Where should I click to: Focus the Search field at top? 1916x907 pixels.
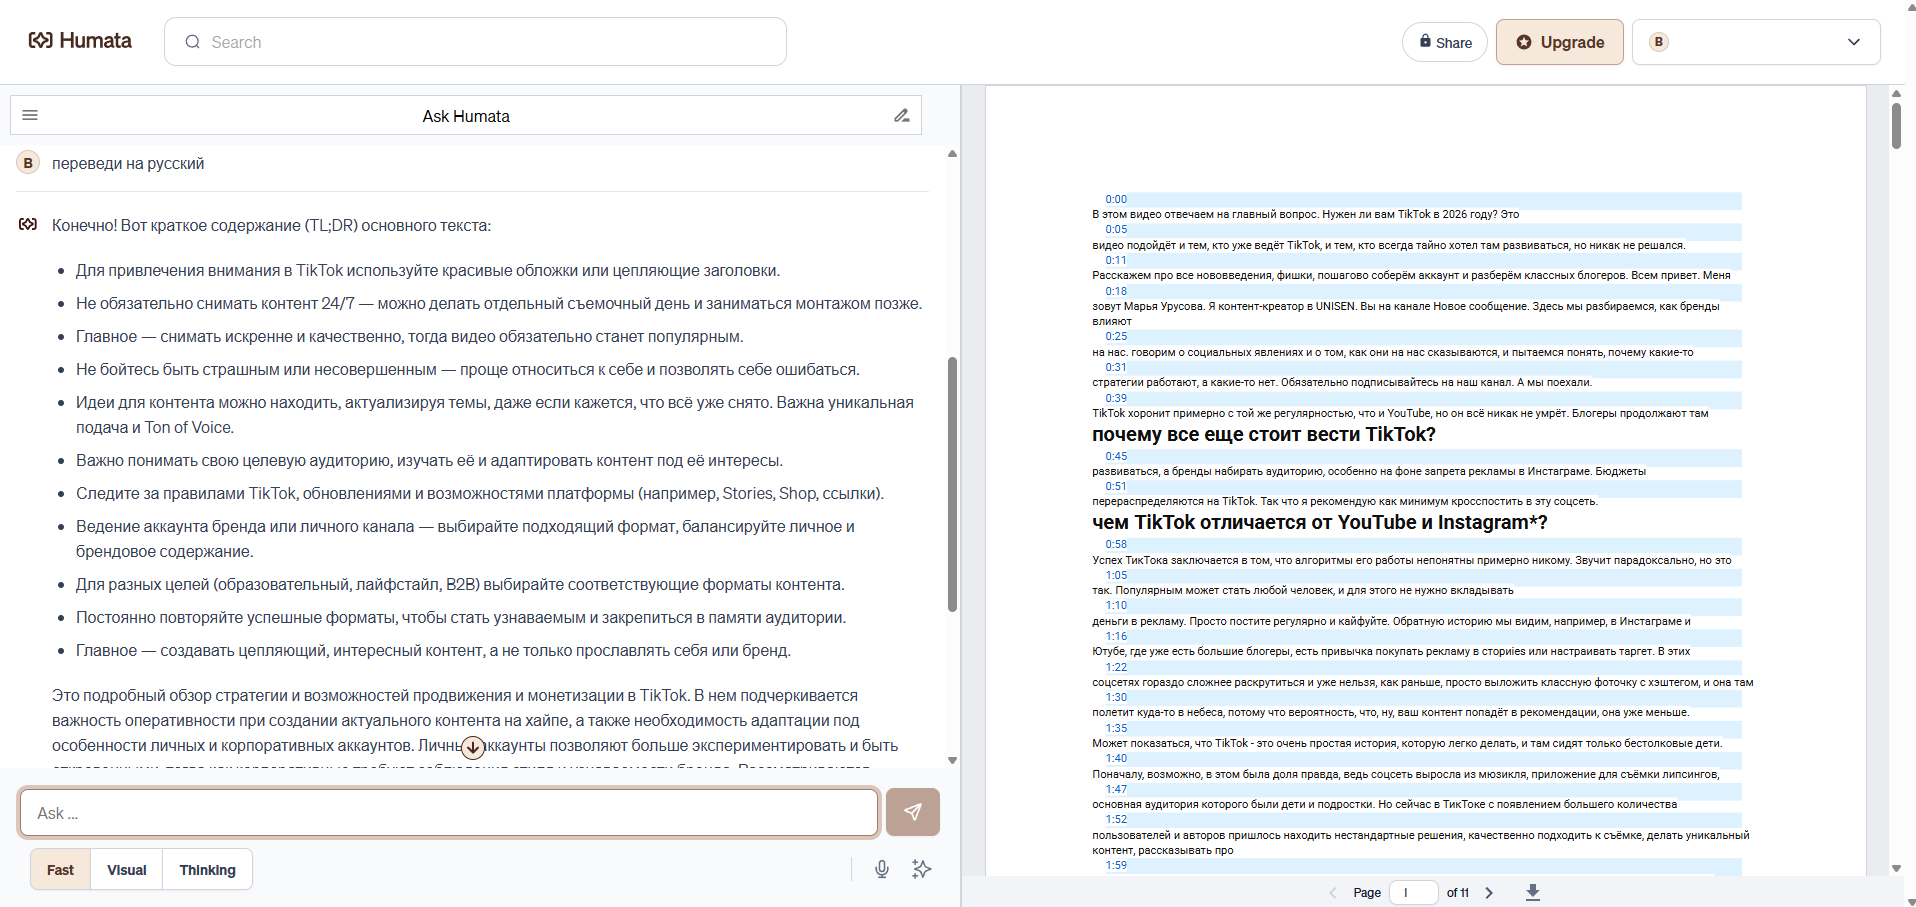point(475,42)
